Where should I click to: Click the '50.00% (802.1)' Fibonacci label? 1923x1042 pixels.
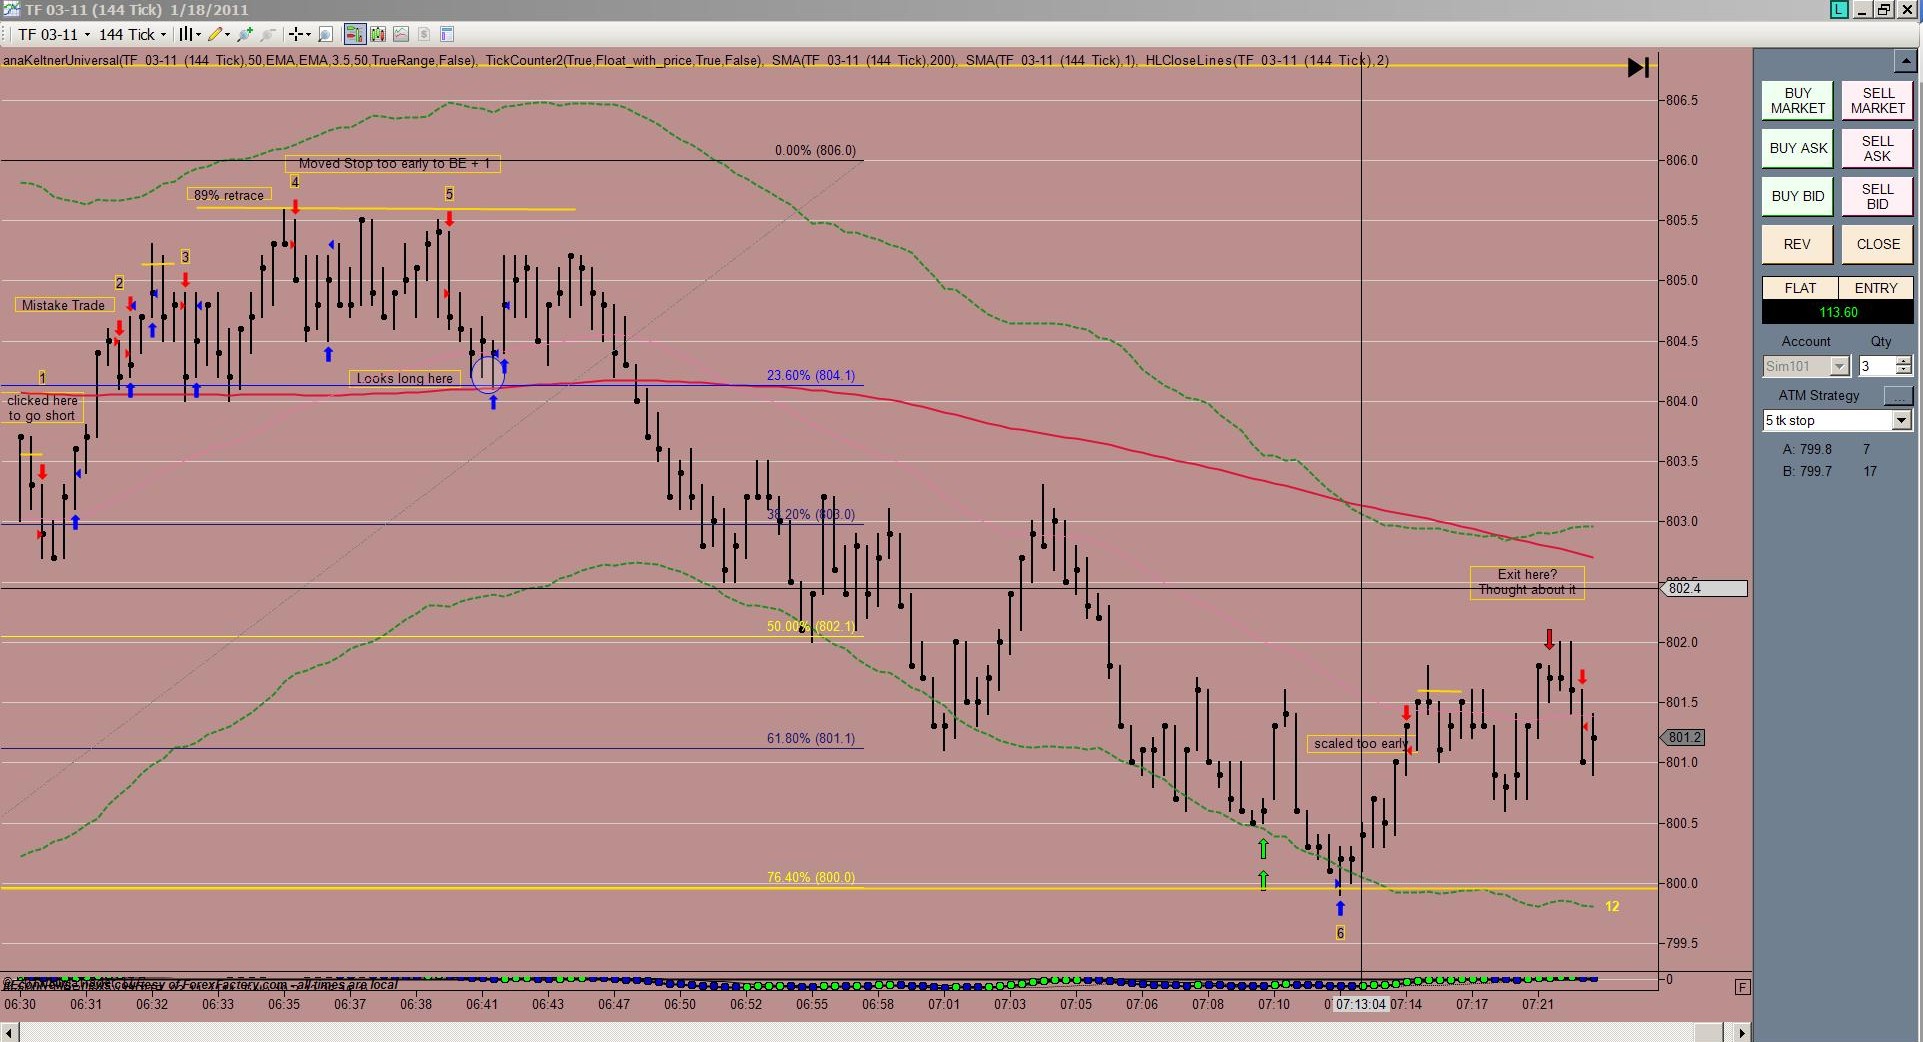pyautogui.click(x=811, y=626)
